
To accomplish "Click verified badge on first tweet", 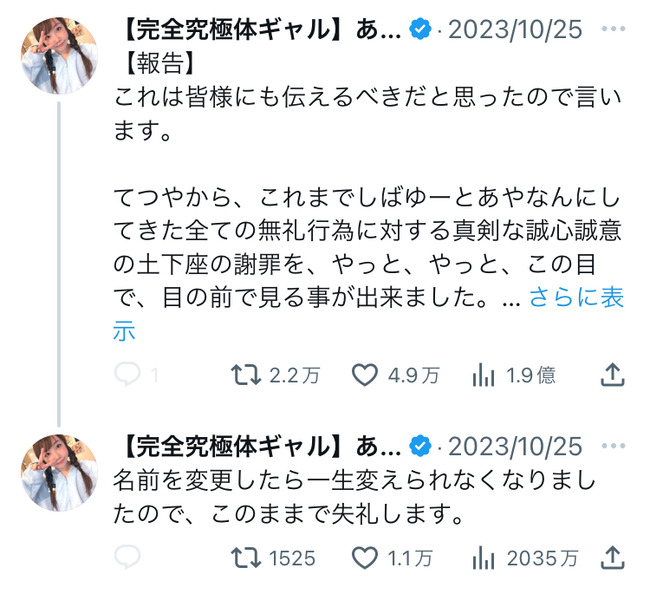I will click(421, 29).
